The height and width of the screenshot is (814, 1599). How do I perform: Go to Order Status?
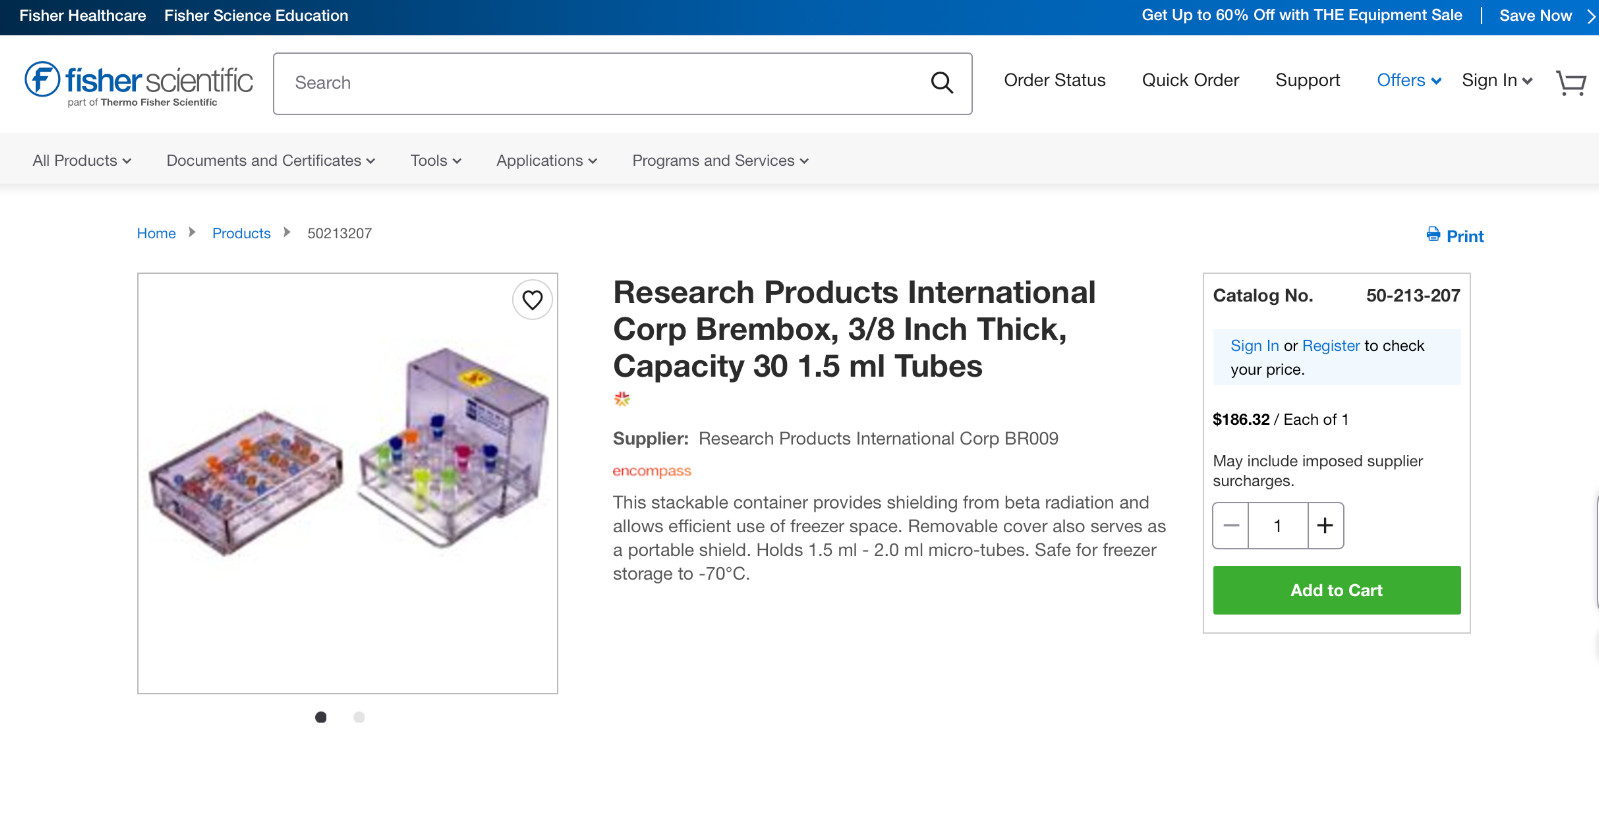[x=1054, y=81]
